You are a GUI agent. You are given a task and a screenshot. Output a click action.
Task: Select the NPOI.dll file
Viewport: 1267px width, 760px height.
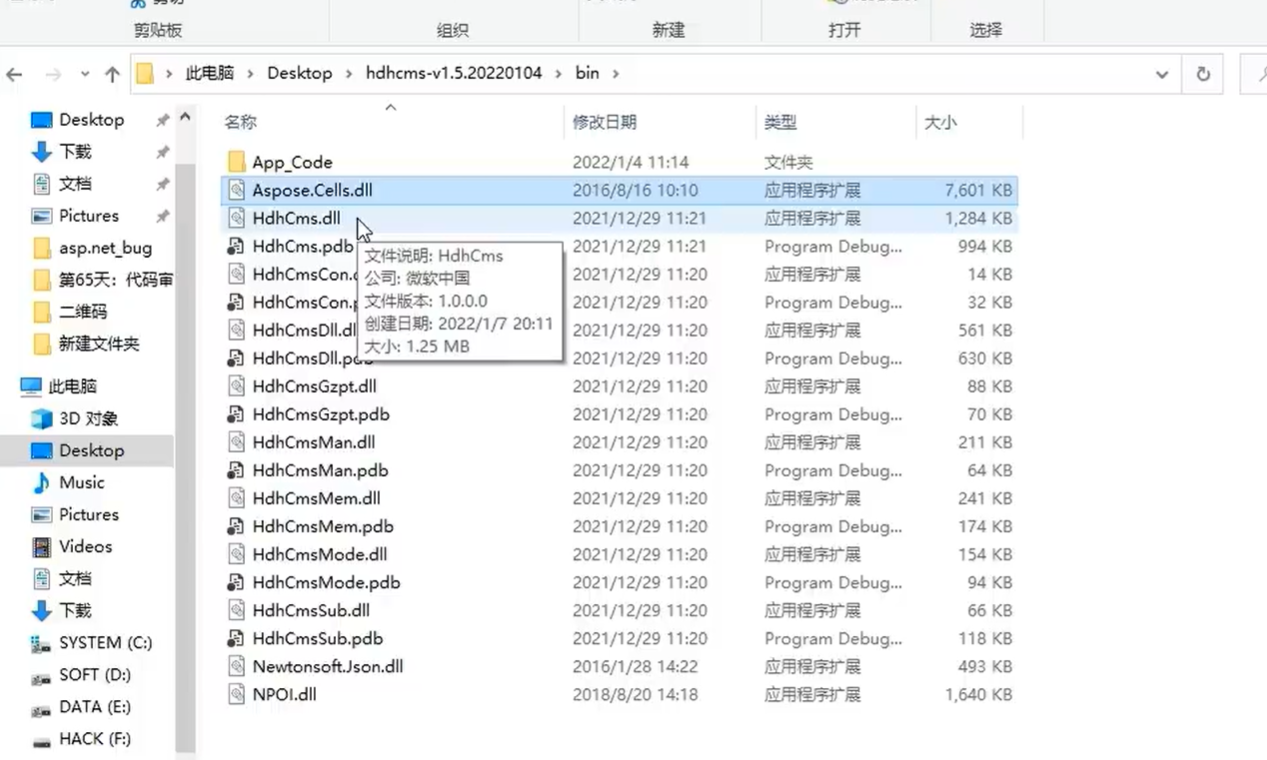point(284,694)
